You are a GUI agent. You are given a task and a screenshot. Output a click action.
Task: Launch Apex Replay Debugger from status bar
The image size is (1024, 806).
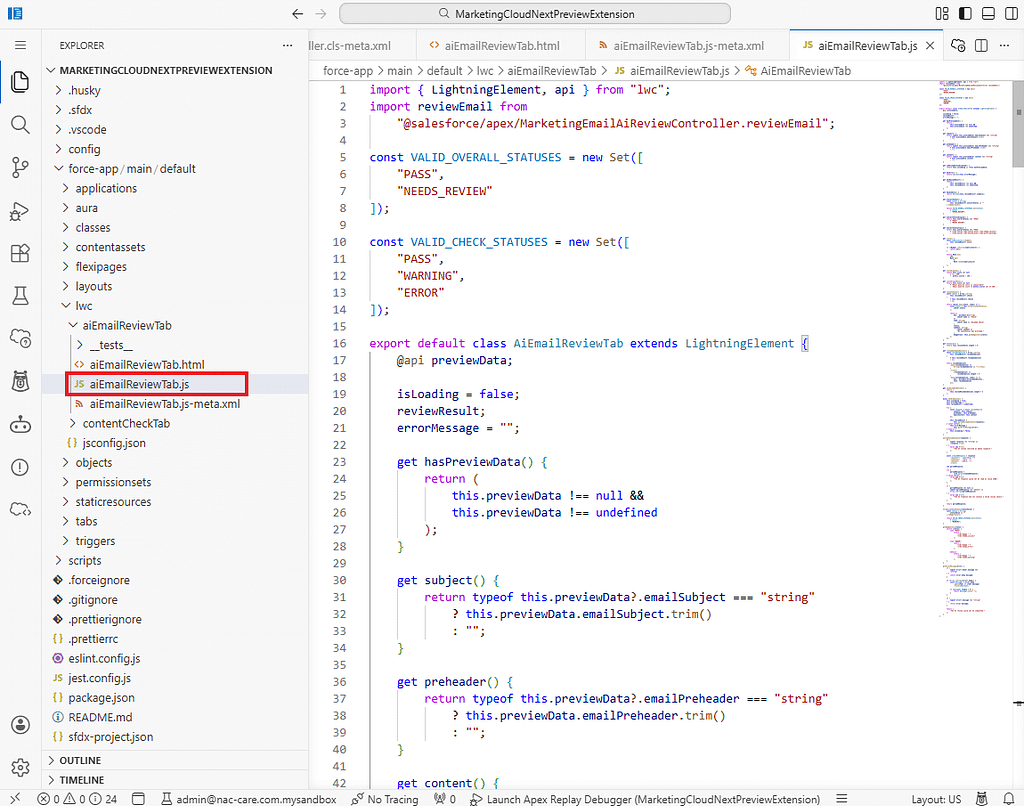645,799
